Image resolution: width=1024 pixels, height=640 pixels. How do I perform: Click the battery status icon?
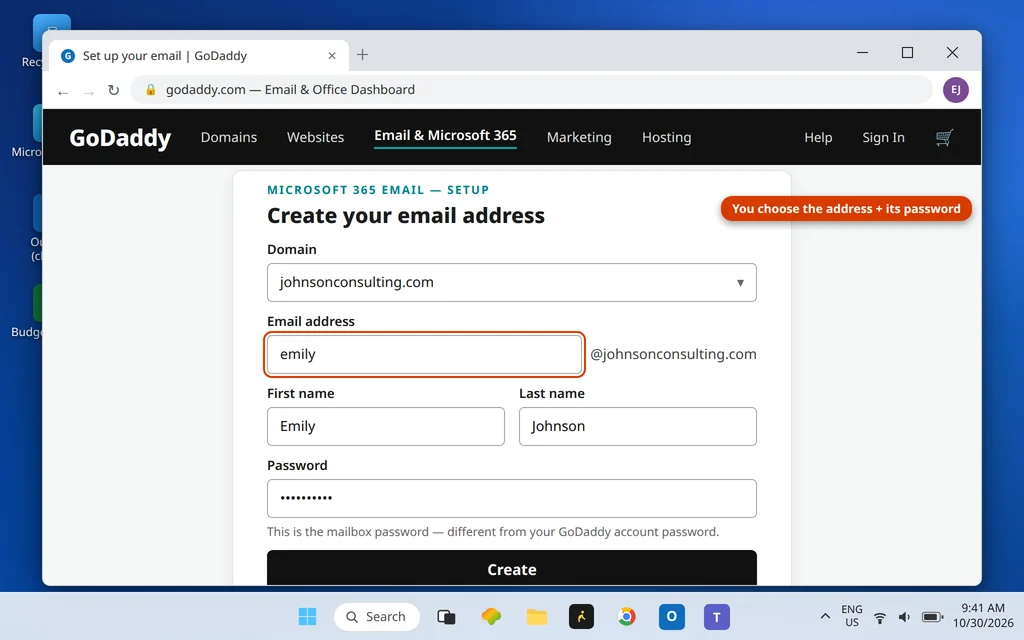coord(932,617)
